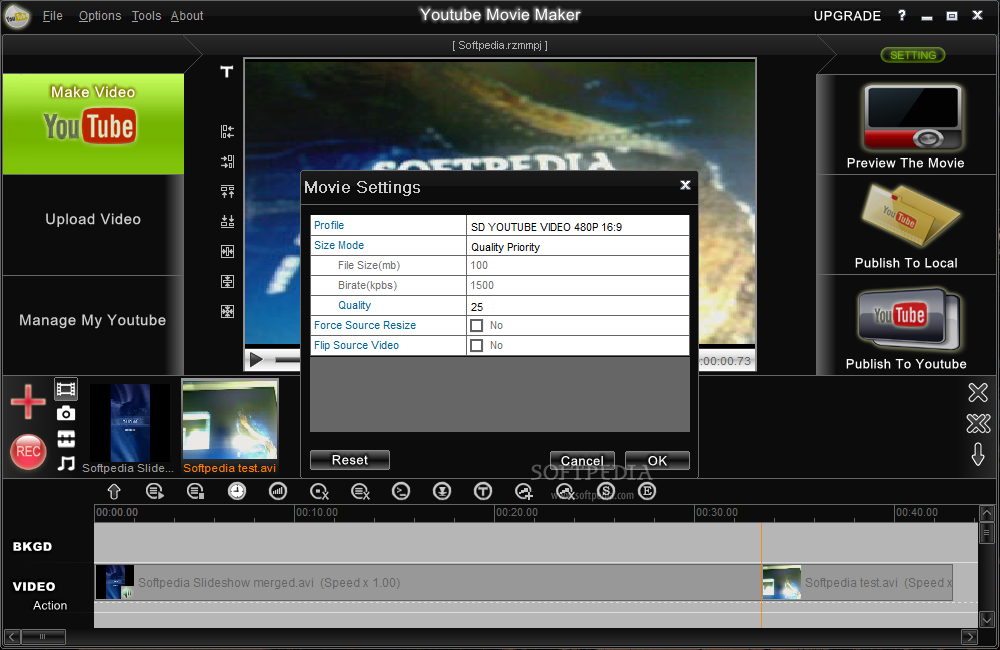Screen dimensions: 1000x650
Task: Select the Softpedia test.avi thumbnail
Action: point(230,427)
